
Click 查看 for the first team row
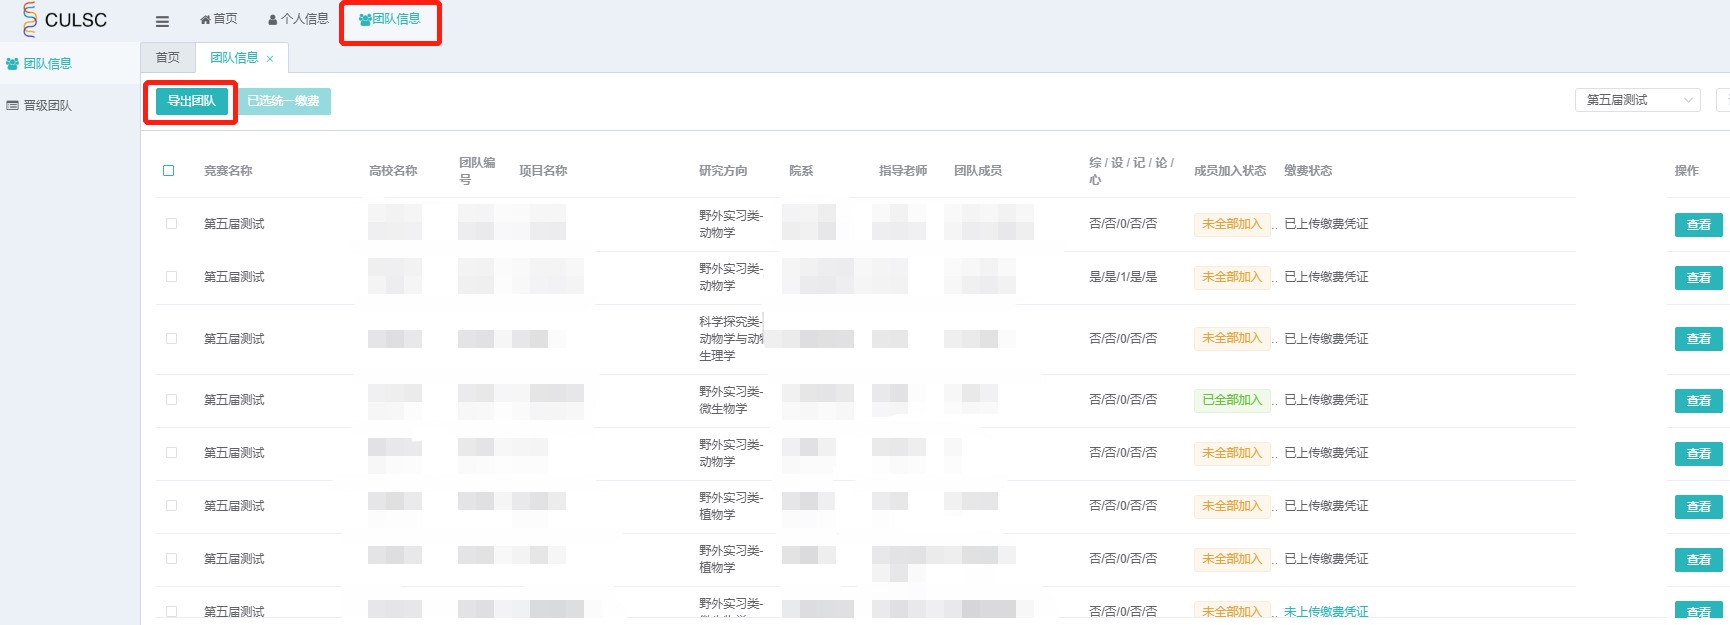coord(1698,225)
